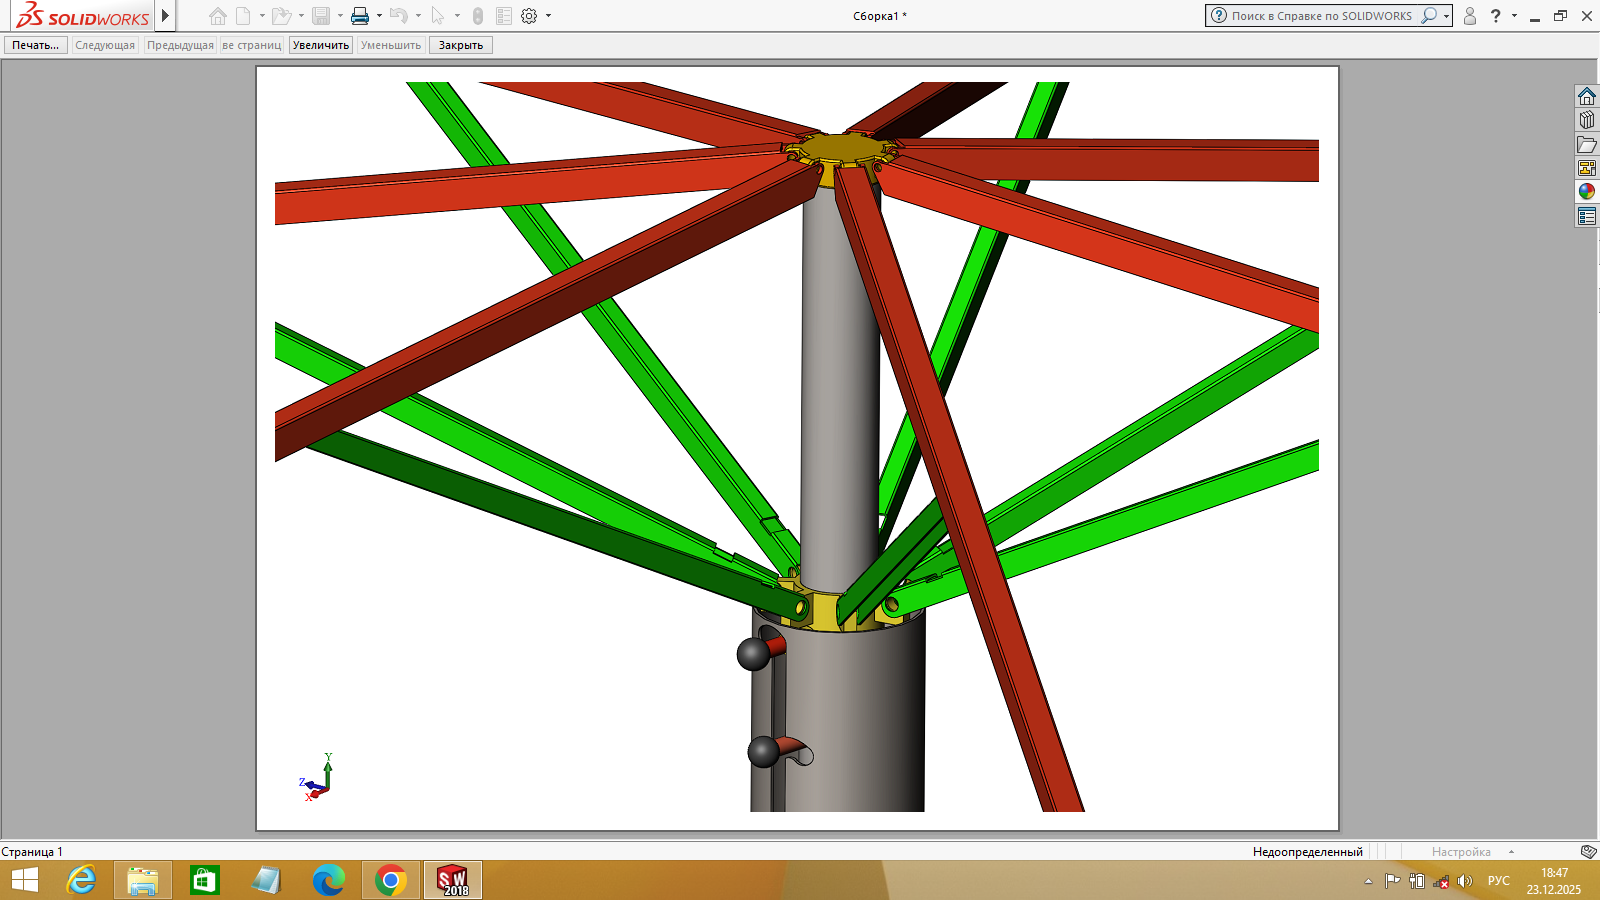This screenshot has height=900, width=1600.
Task: Toggle the Увеличить zoom-in button
Action: [321, 45]
